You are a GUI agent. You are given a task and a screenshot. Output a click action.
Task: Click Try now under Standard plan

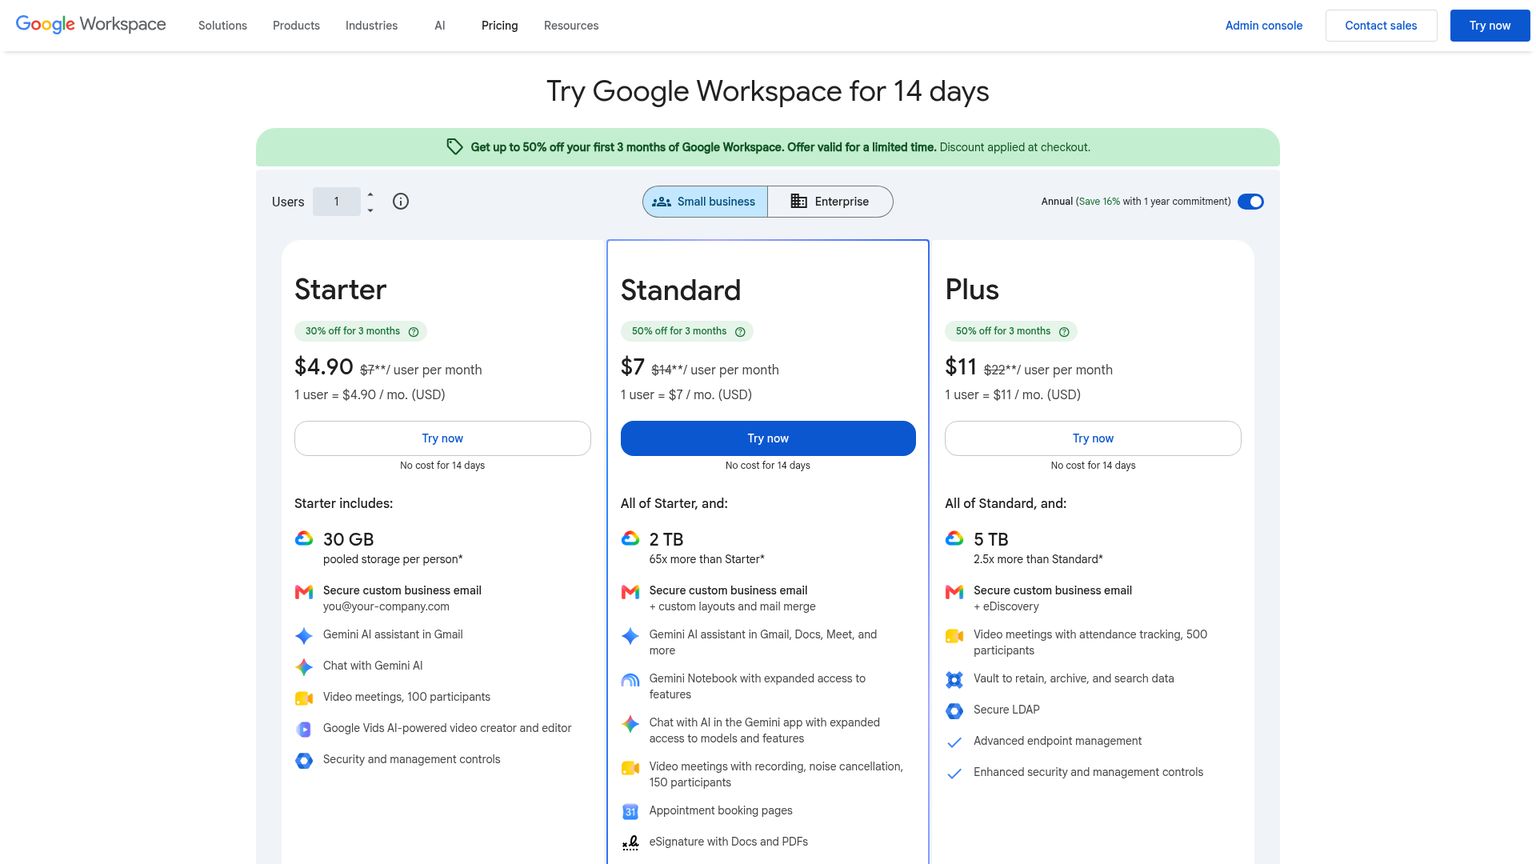point(768,438)
